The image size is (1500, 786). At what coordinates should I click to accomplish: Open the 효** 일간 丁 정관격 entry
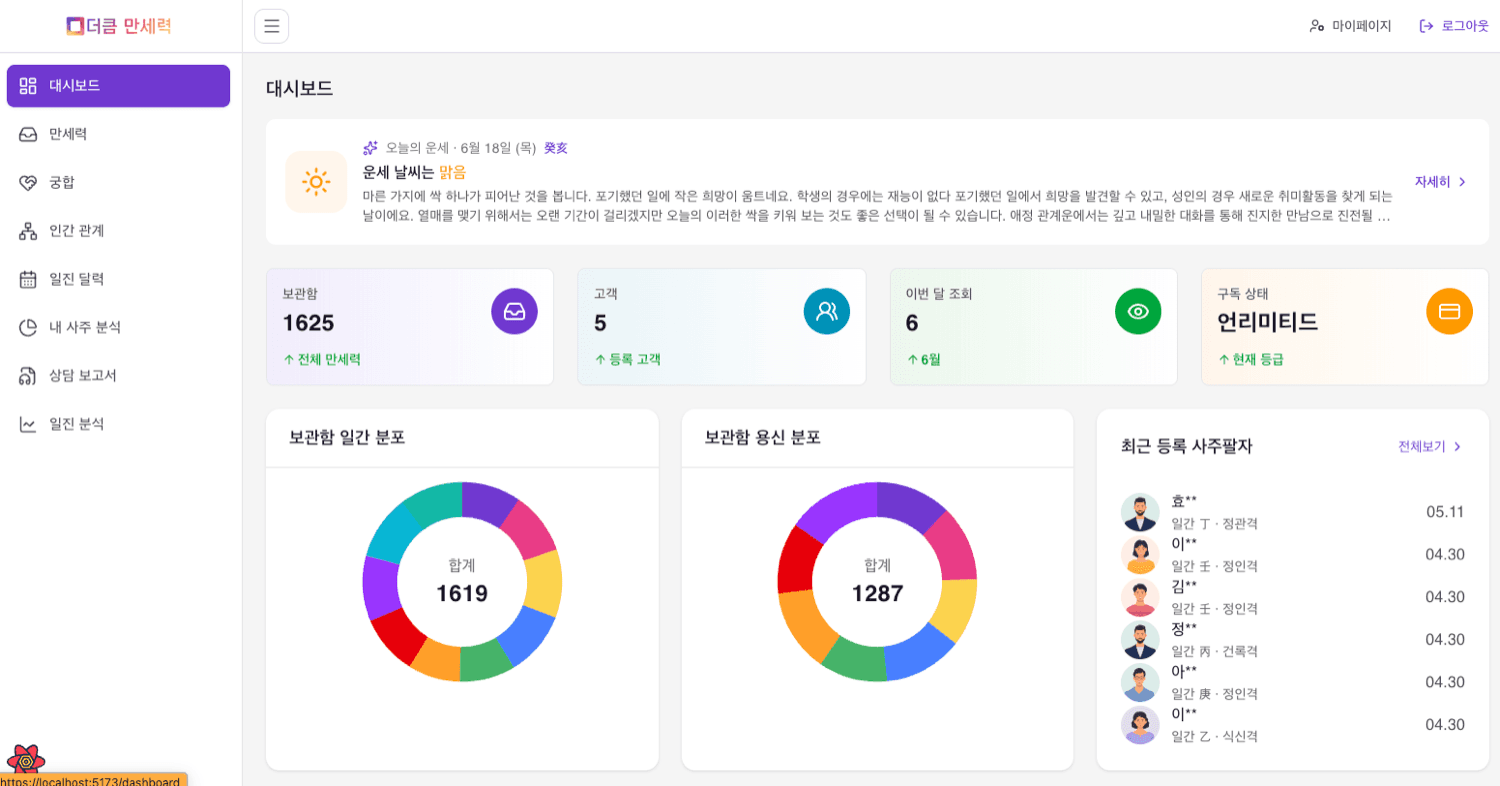pos(1293,512)
